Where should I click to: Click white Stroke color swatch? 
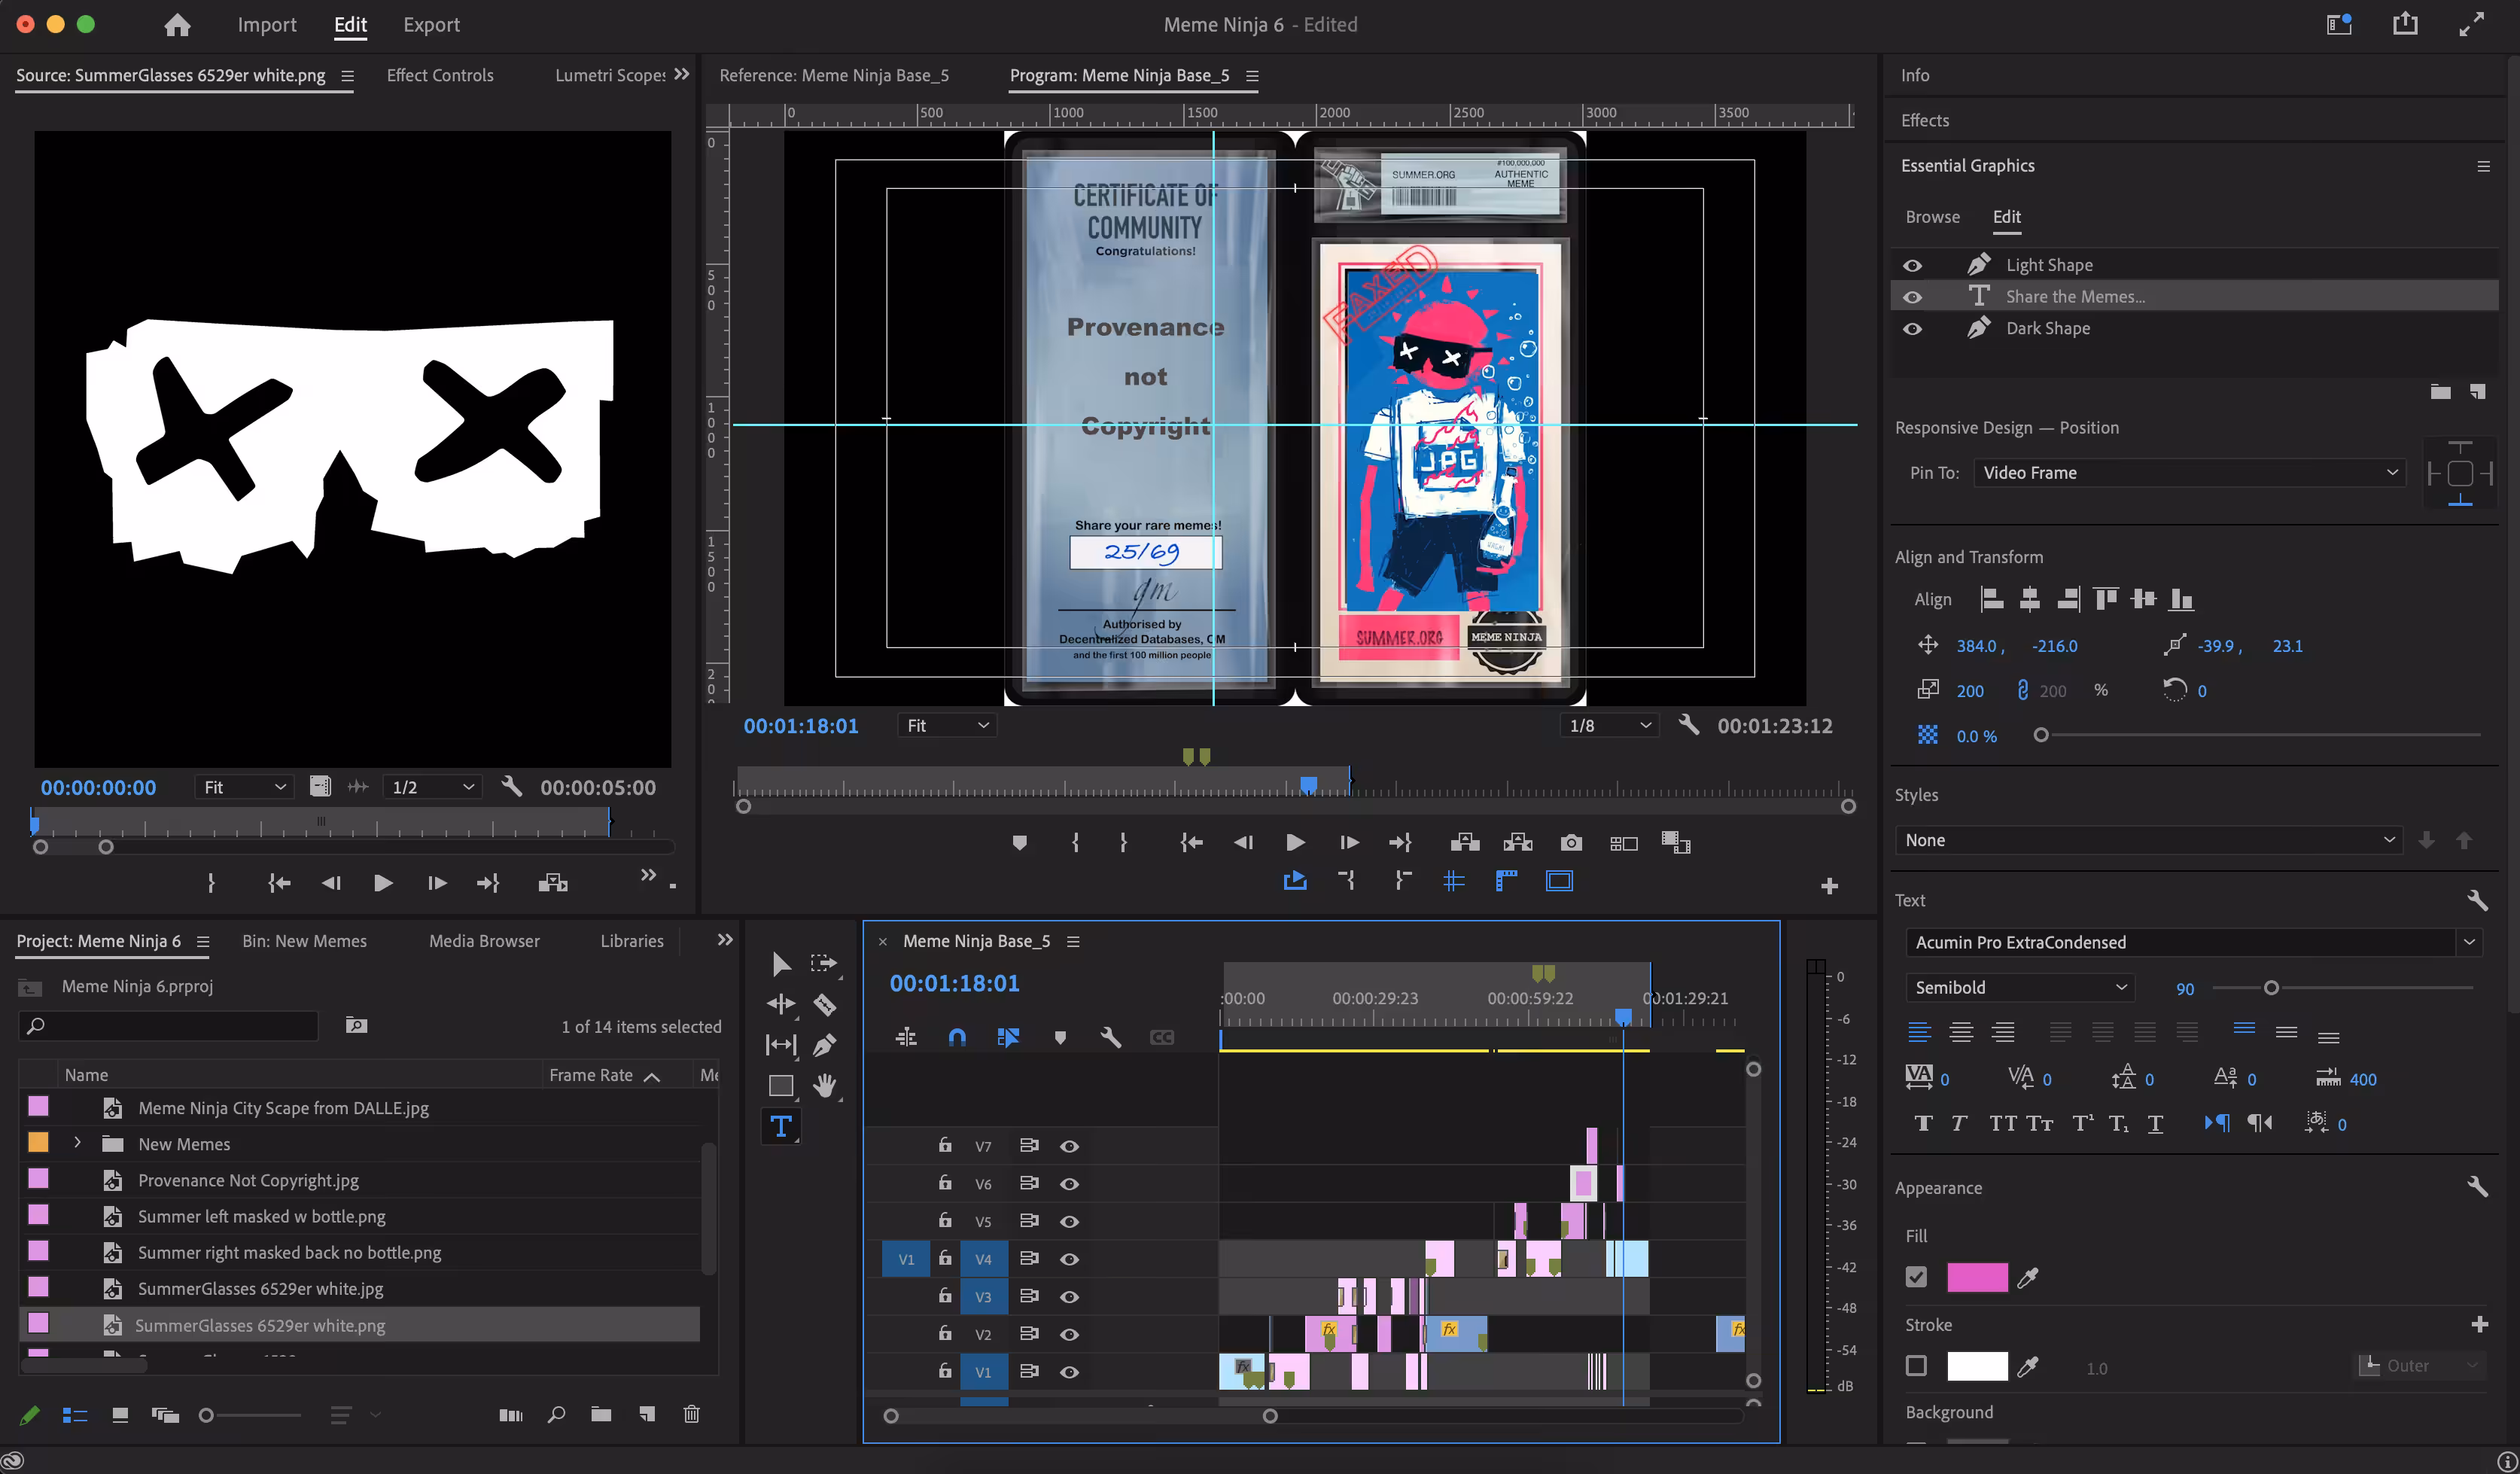click(1977, 1366)
